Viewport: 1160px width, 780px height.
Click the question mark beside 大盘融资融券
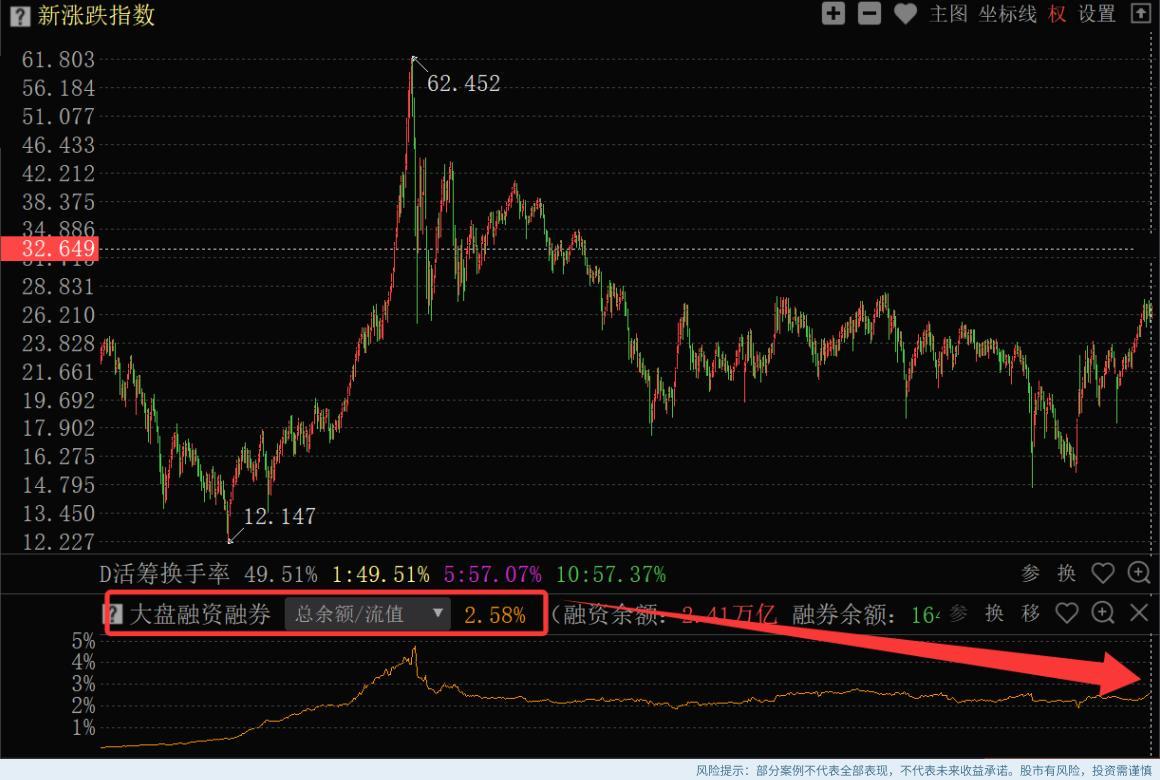click(114, 615)
